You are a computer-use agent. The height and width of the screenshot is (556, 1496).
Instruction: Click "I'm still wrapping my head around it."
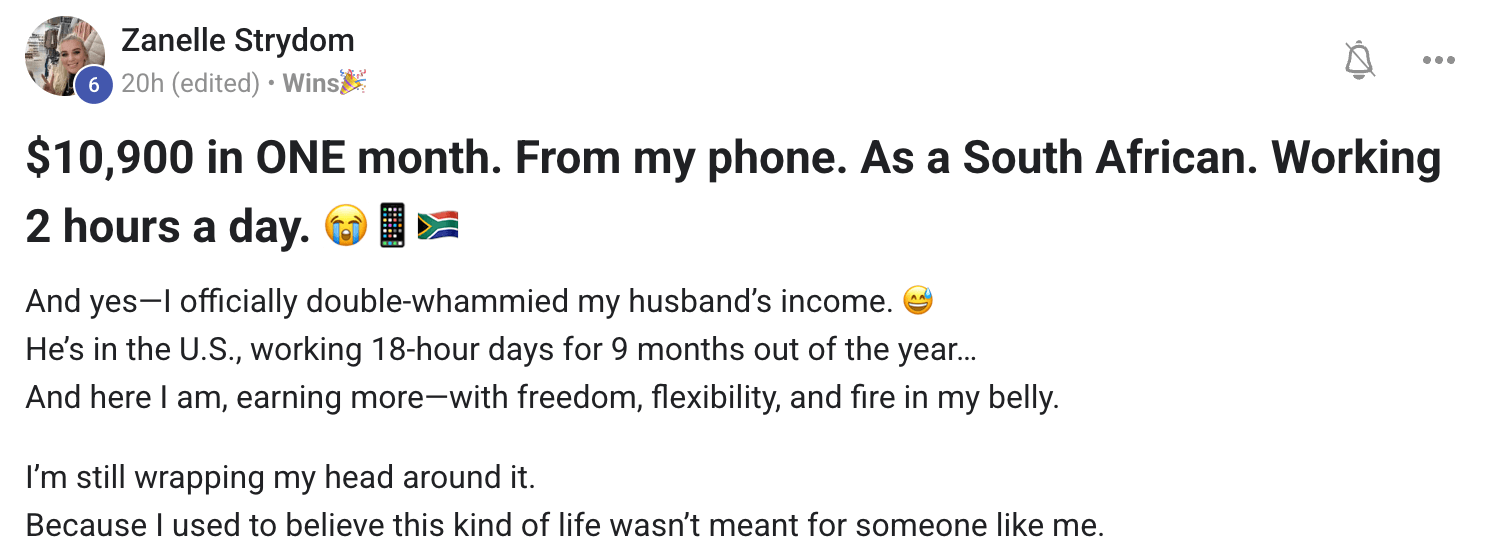click(281, 478)
